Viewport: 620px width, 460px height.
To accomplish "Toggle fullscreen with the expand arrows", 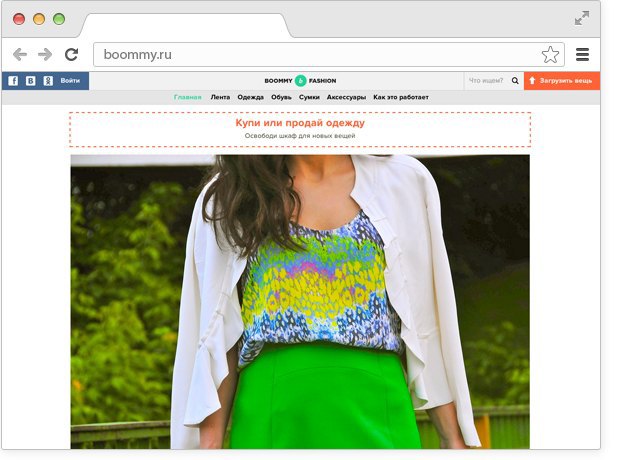I will click(582, 18).
